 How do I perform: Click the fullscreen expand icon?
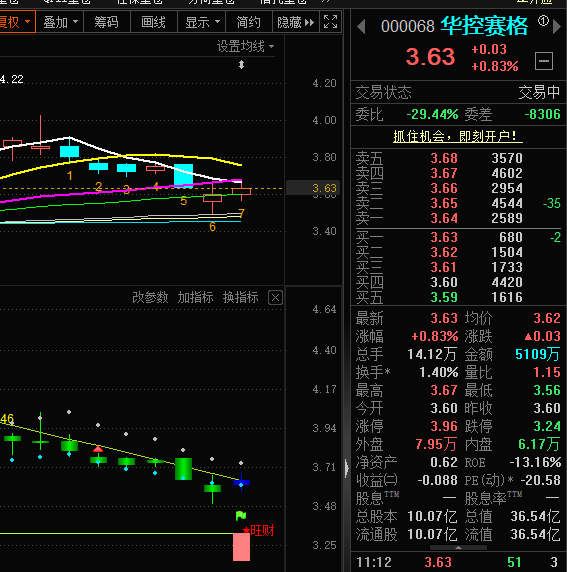[x=331, y=22]
